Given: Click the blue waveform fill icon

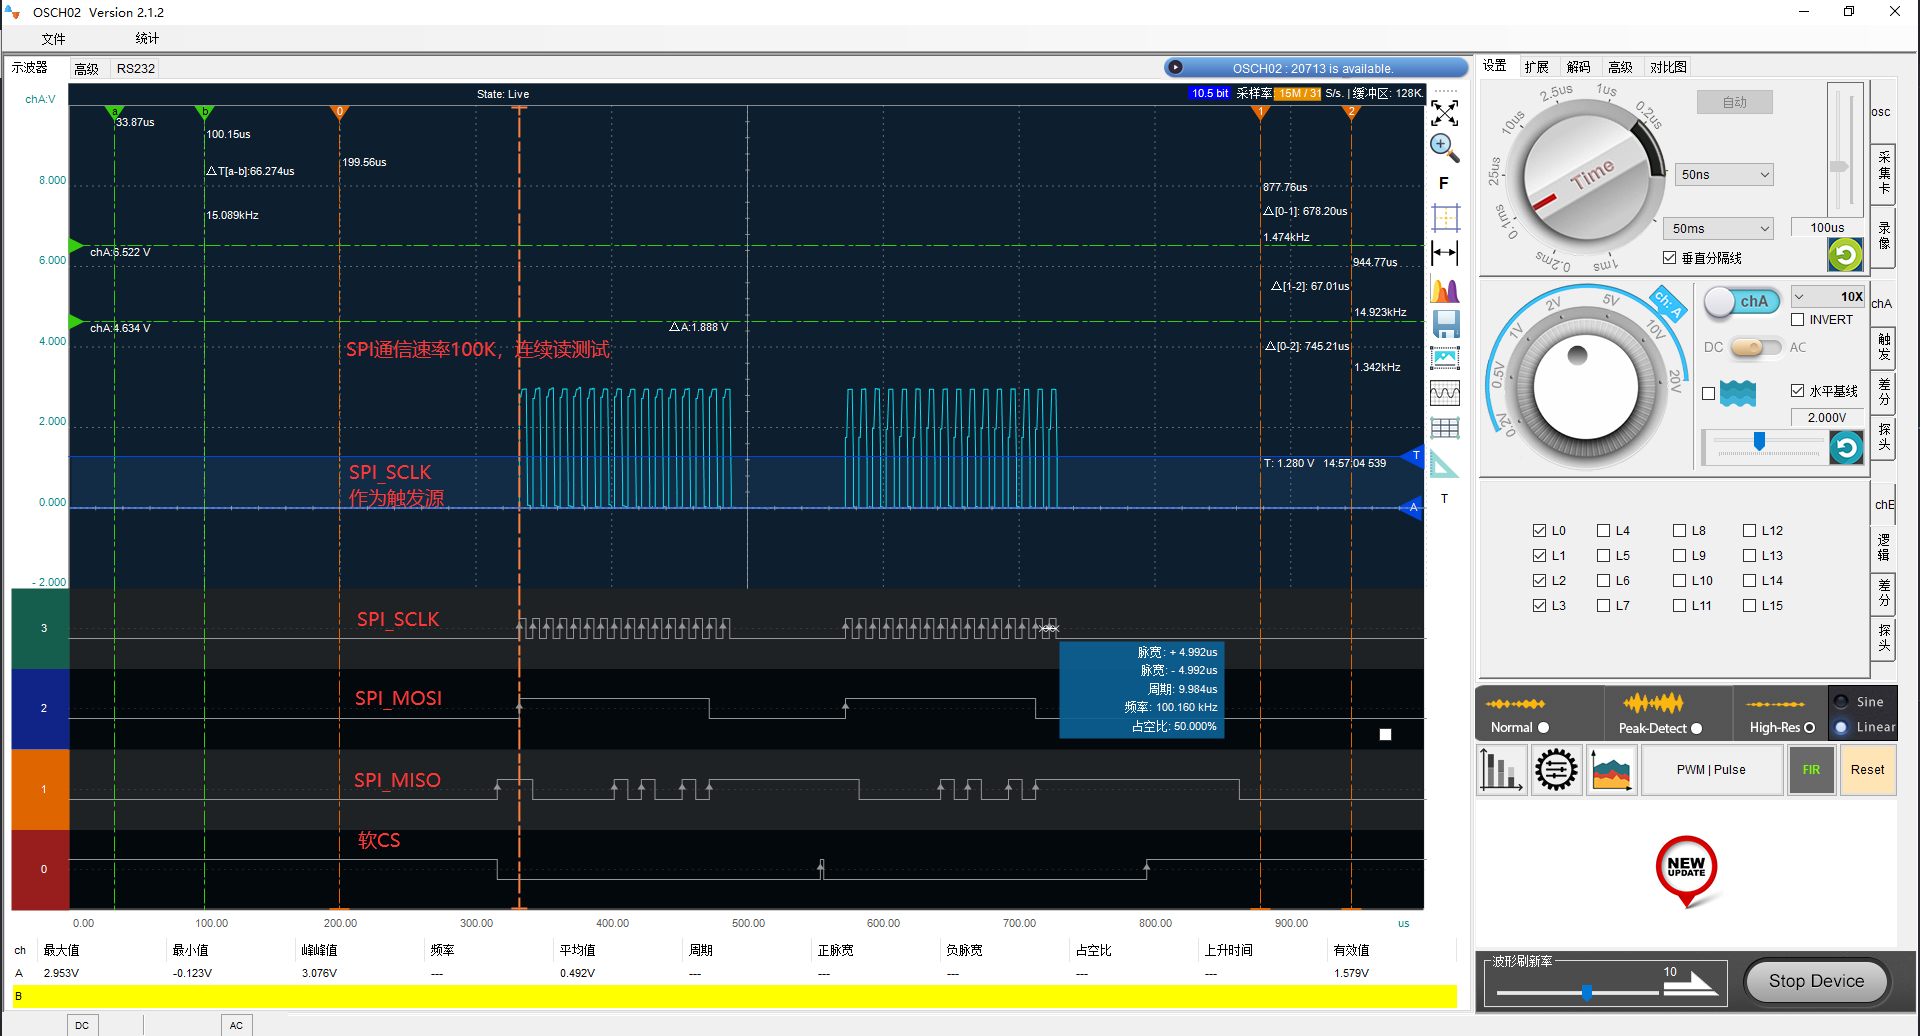Looking at the screenshot, I should click(1738, 393).
